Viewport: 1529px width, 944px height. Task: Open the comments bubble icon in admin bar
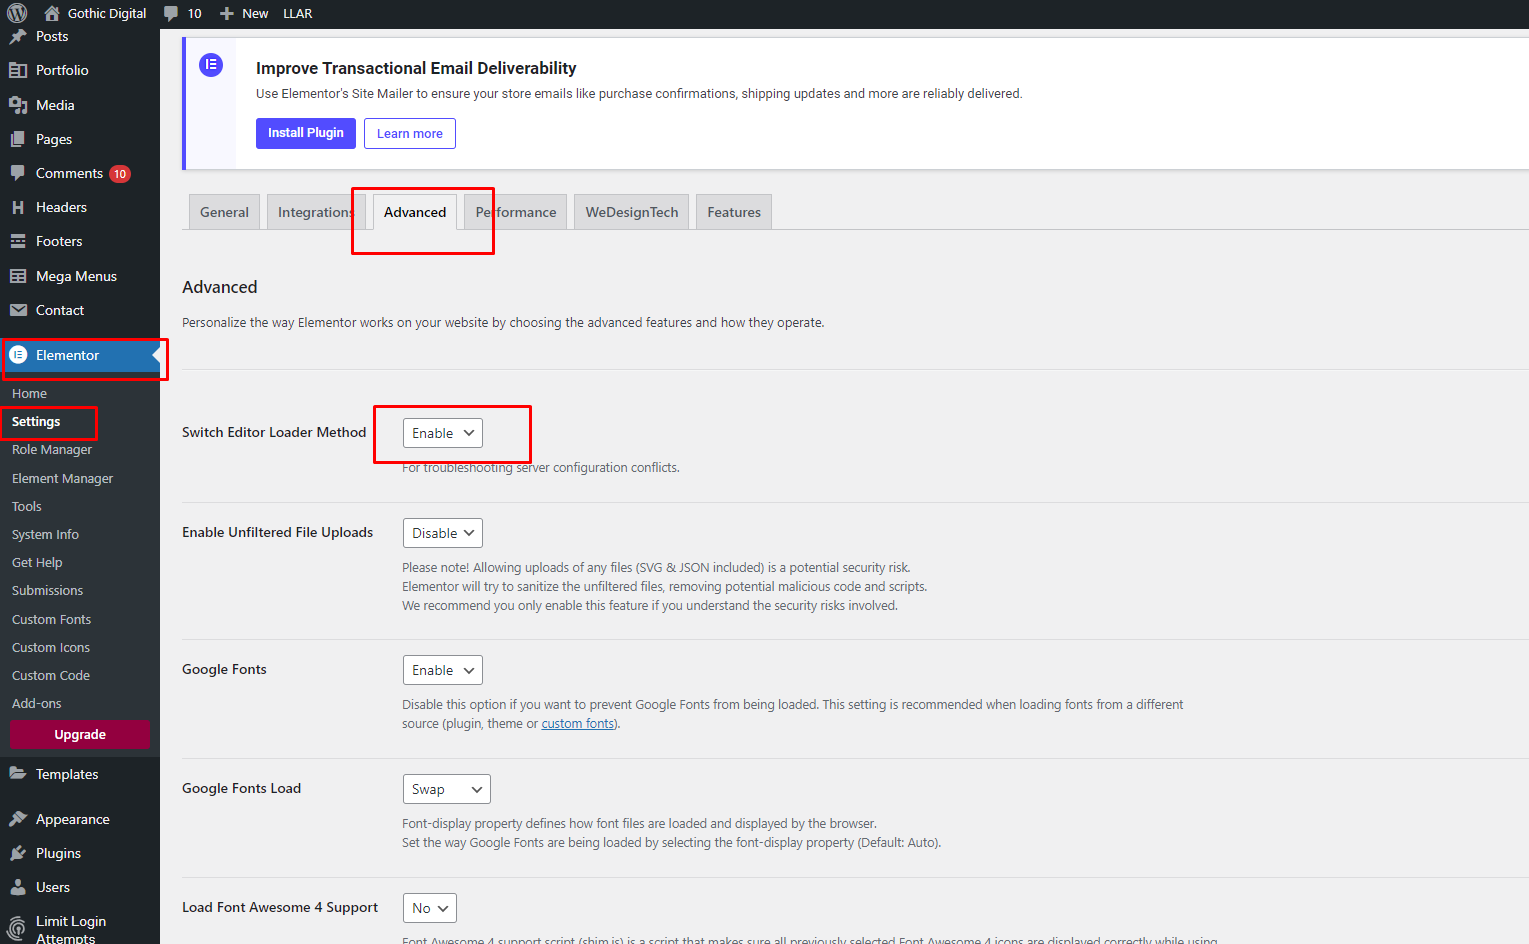(171, 13)
